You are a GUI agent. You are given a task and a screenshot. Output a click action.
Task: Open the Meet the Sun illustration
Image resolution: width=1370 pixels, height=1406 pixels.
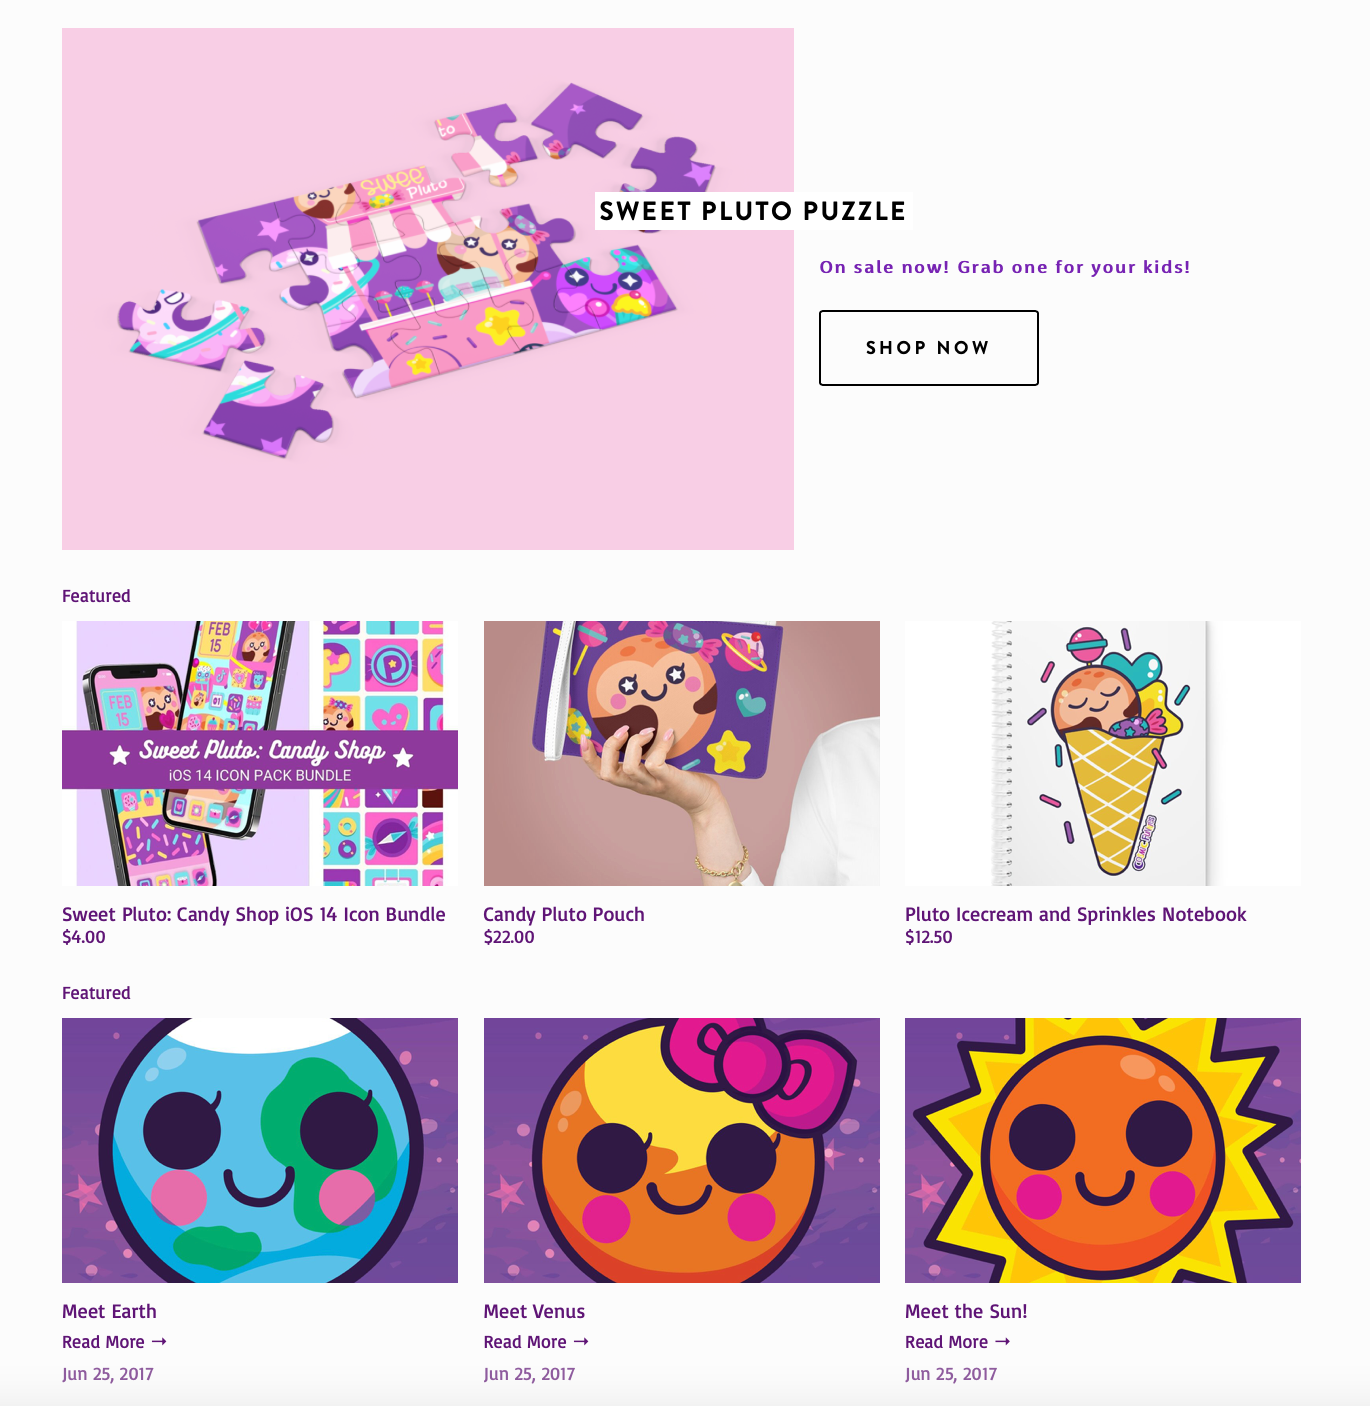pos(1103,1150)
